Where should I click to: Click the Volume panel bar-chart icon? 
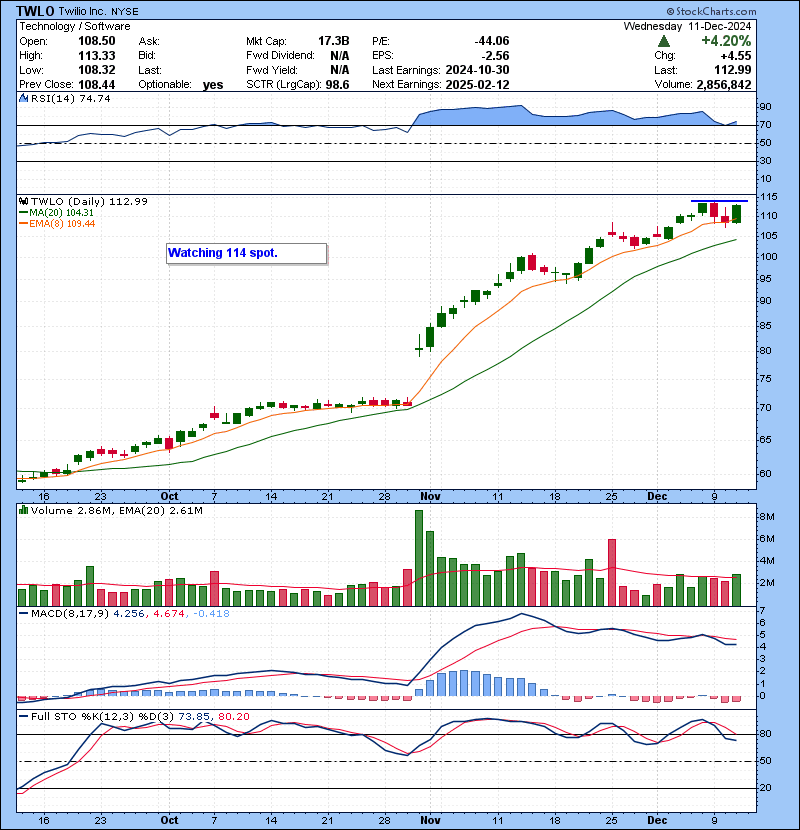pyautogui.click(x=23, y=510)
